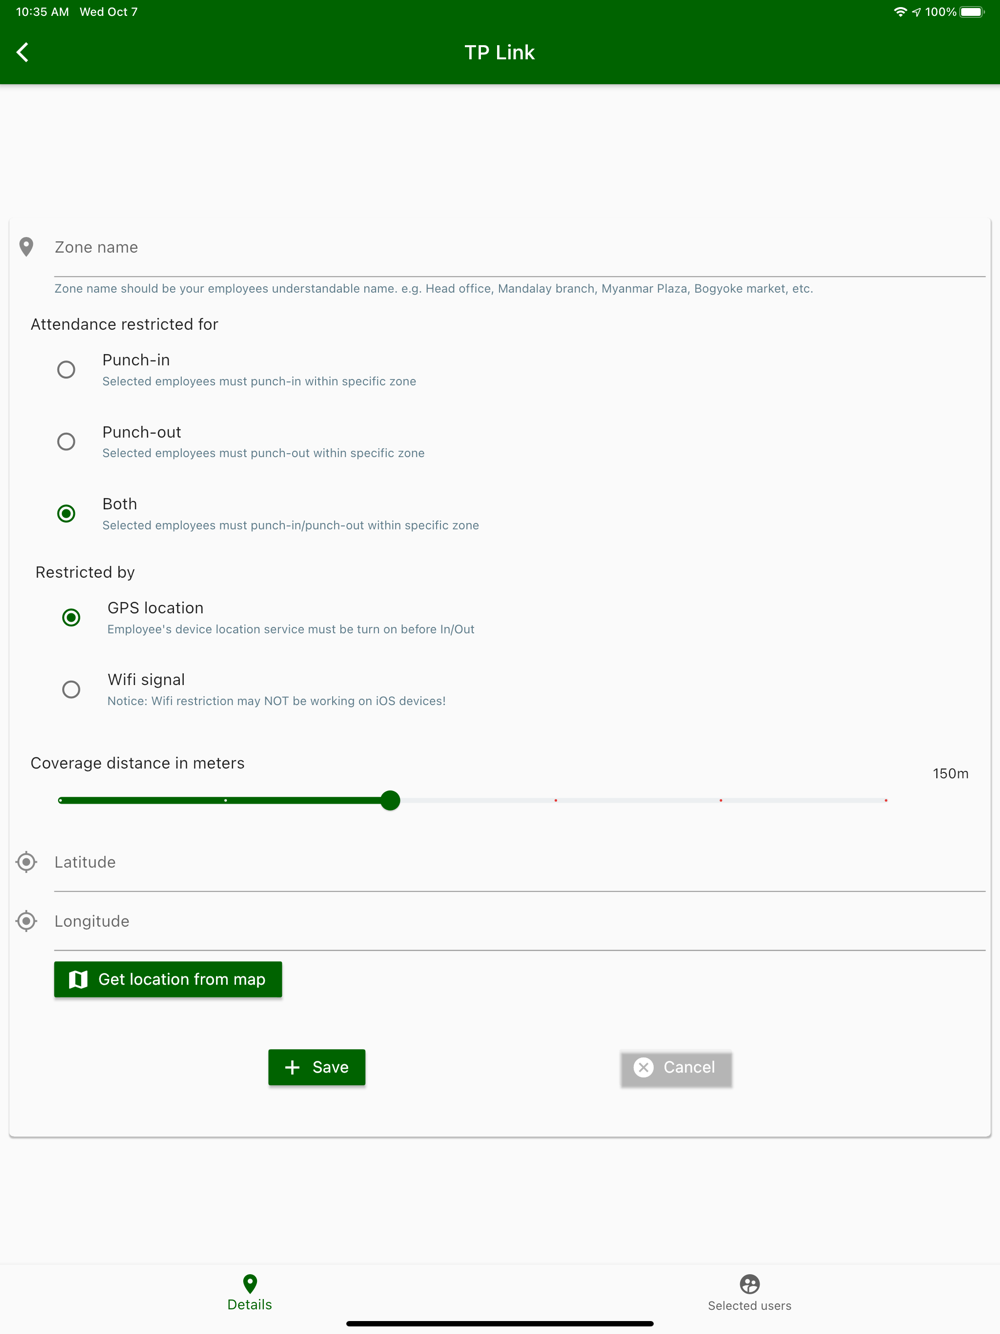The image size is (1000, 1334).
Task: Tap the Details tab pin icon
Action: [250, 1283]
